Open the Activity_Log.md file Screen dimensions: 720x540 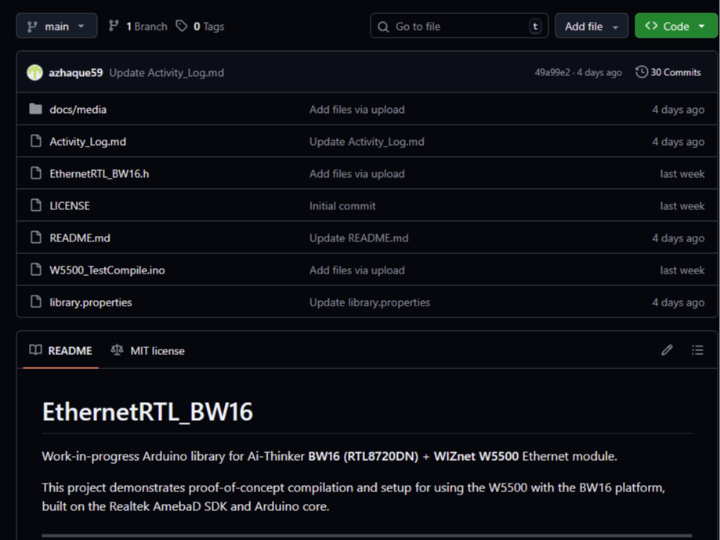(x=88, y=142)
